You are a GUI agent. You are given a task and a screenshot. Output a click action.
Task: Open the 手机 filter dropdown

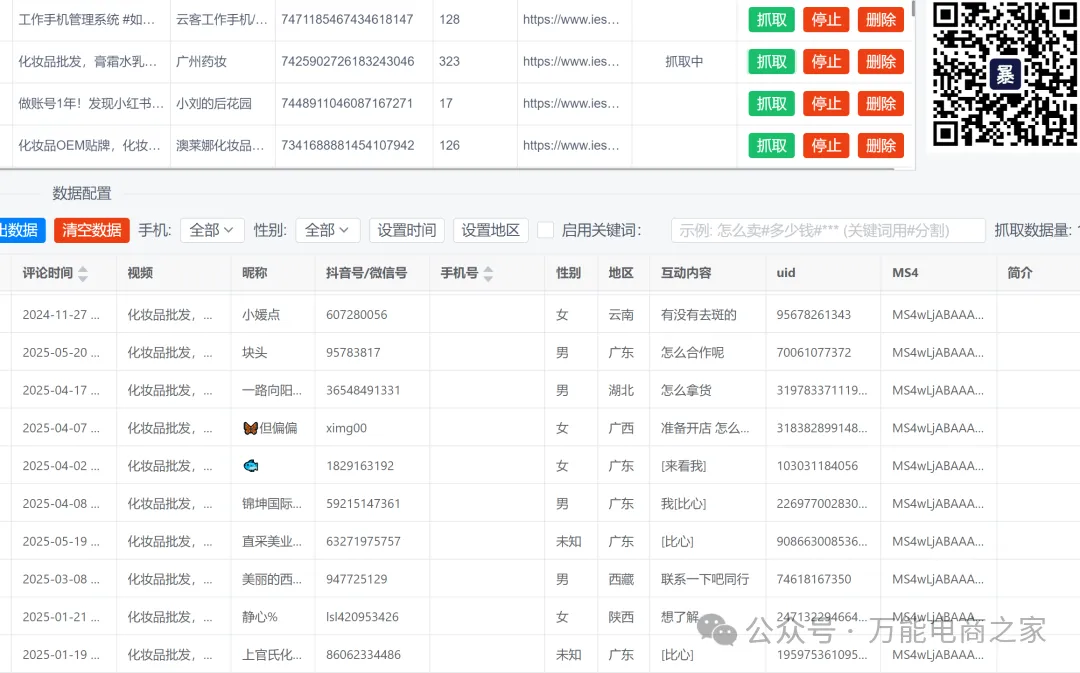pos(212,230)
